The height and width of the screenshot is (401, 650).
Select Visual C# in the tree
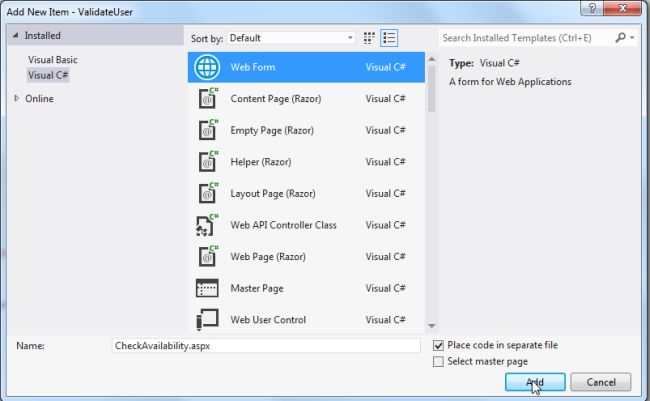click(x=48, y=75)
